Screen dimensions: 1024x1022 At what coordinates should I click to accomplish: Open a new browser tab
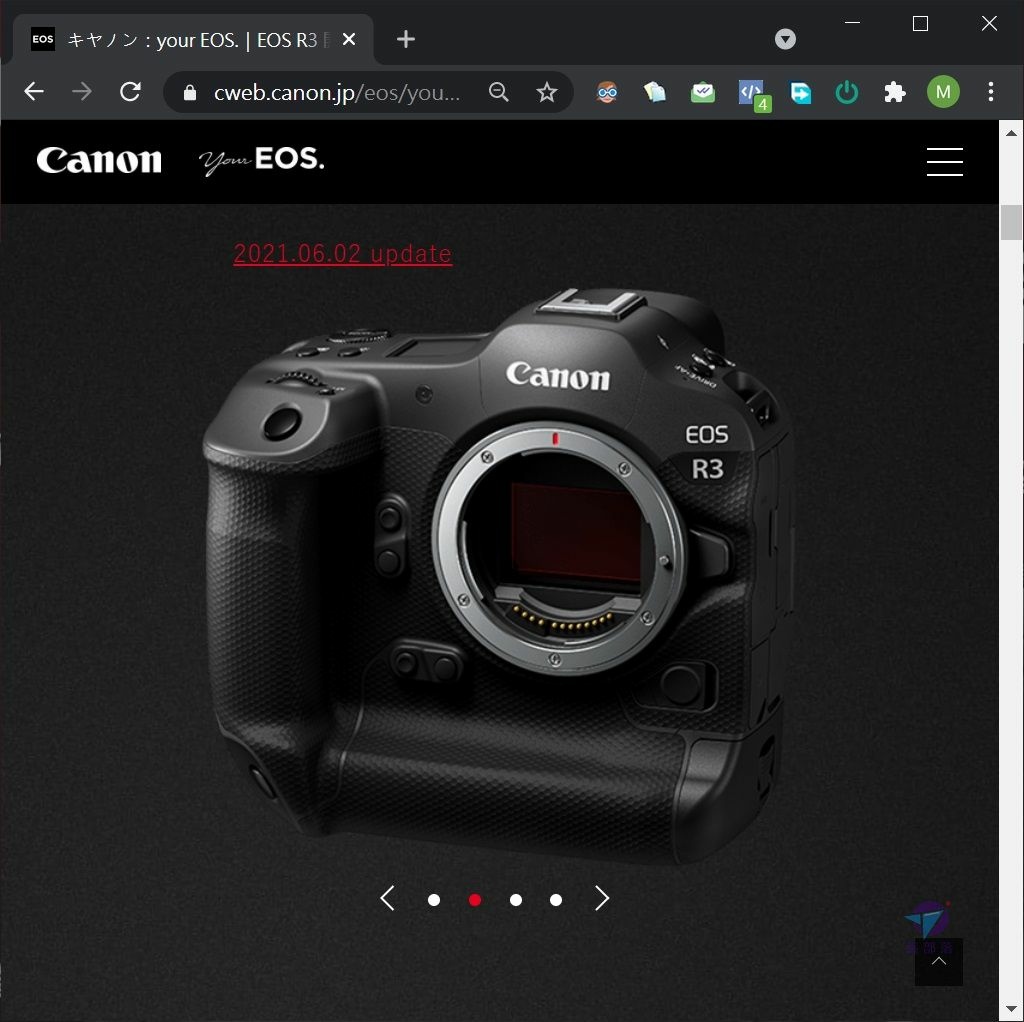406,39
